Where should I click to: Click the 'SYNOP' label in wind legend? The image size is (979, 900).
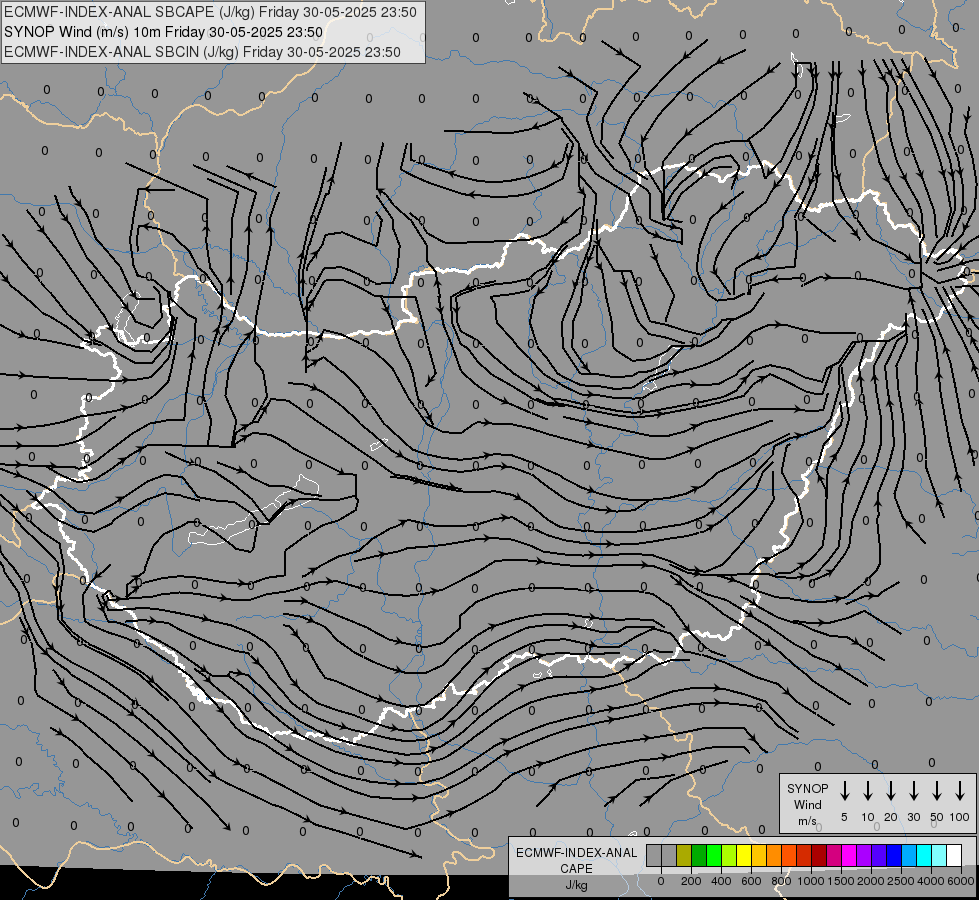(807, 789)
